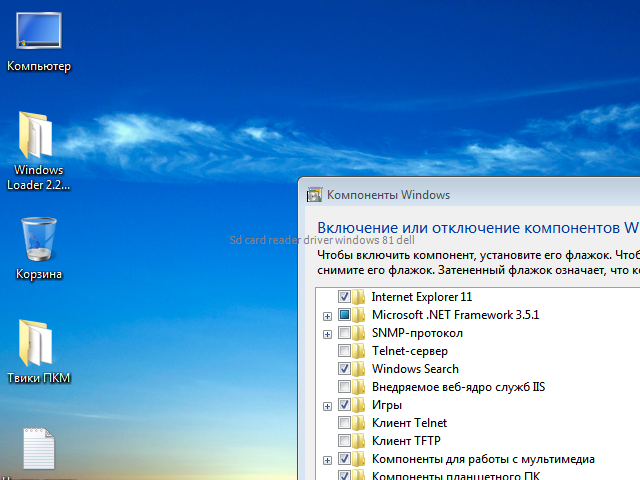The width and height of the screenshot is (640, 480).
Task: Uncheck the Internet Explorer 11 checkbox
Action: [344, 297]
